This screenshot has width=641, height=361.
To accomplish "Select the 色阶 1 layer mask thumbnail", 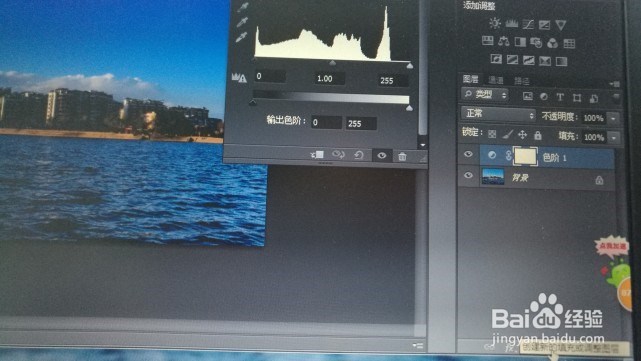I will click(525, 156).
